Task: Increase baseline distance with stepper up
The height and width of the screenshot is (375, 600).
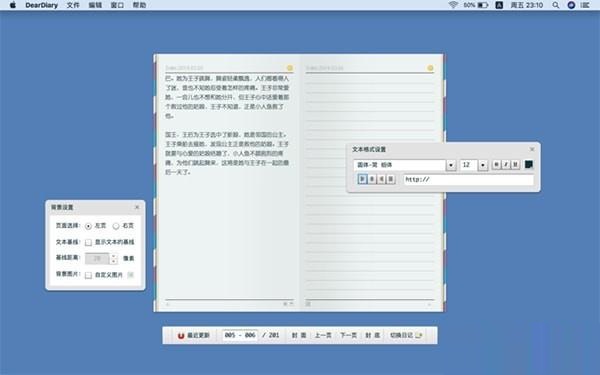Action: tap(113, 256)
